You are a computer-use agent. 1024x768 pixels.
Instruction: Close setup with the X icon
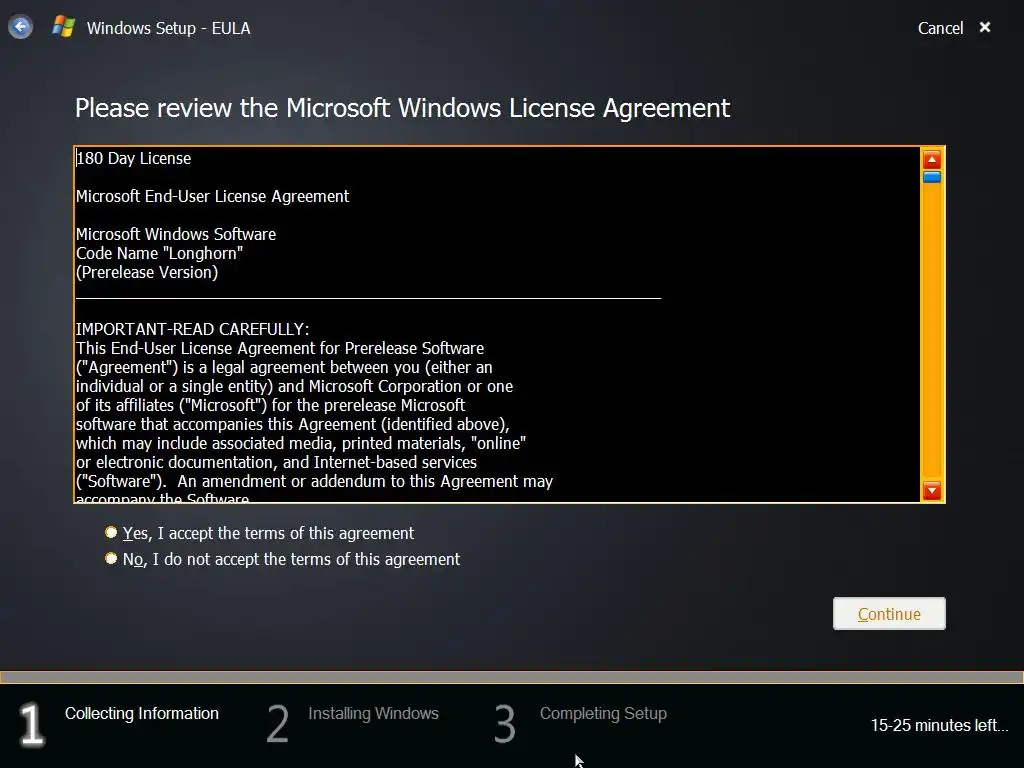pyautogui.click(x=985, y=27)
